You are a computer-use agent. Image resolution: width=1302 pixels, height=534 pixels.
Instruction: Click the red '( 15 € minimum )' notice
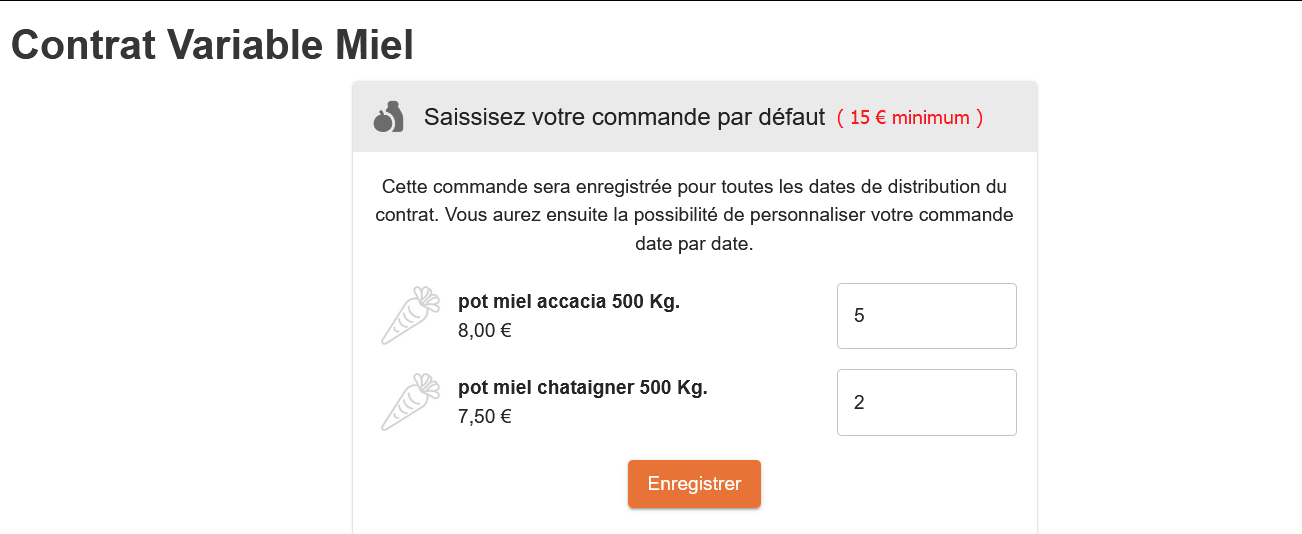tap(910, 118)
